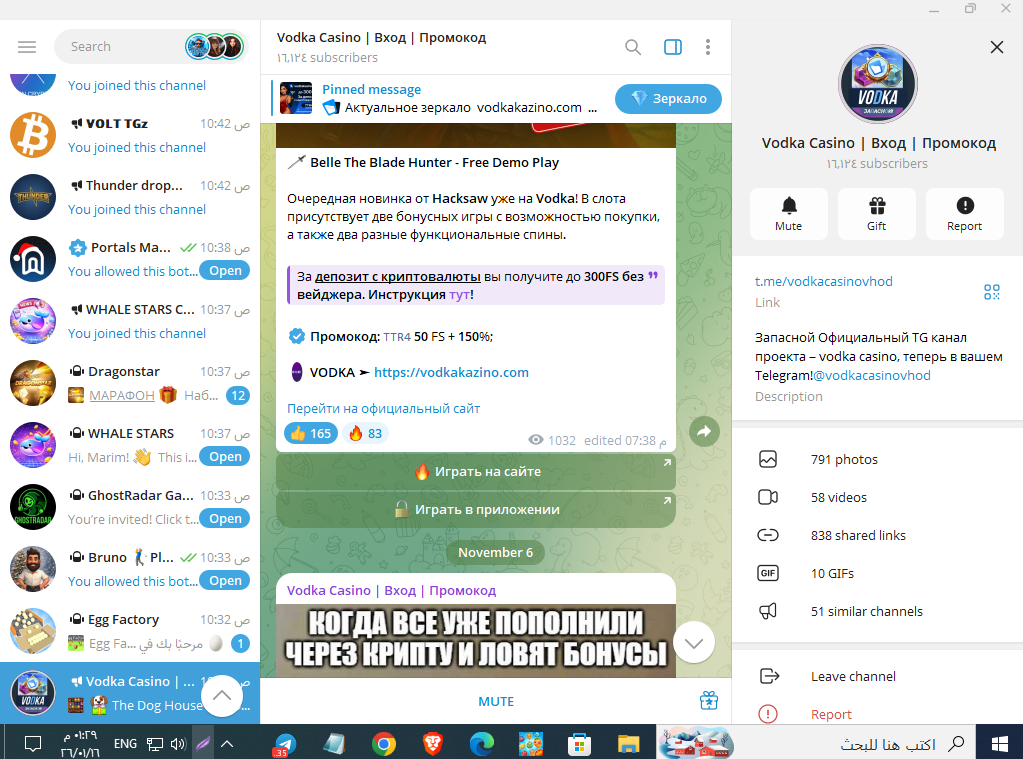Image resolution: width=1023 pixels, height=759 pixels.
Task: Open the 10 GIFs section
Action: (878, 573)
